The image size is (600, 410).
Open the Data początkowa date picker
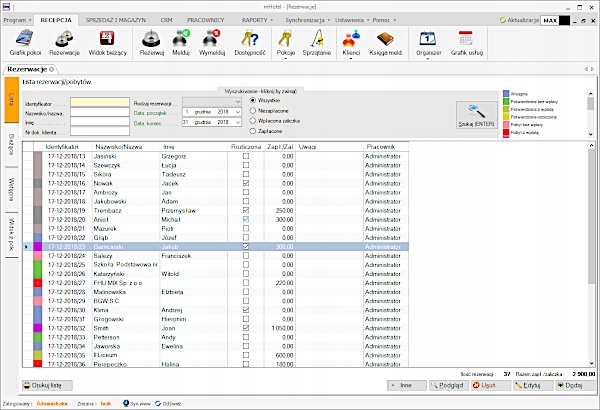pyautogui.click(x=236, y=112)
